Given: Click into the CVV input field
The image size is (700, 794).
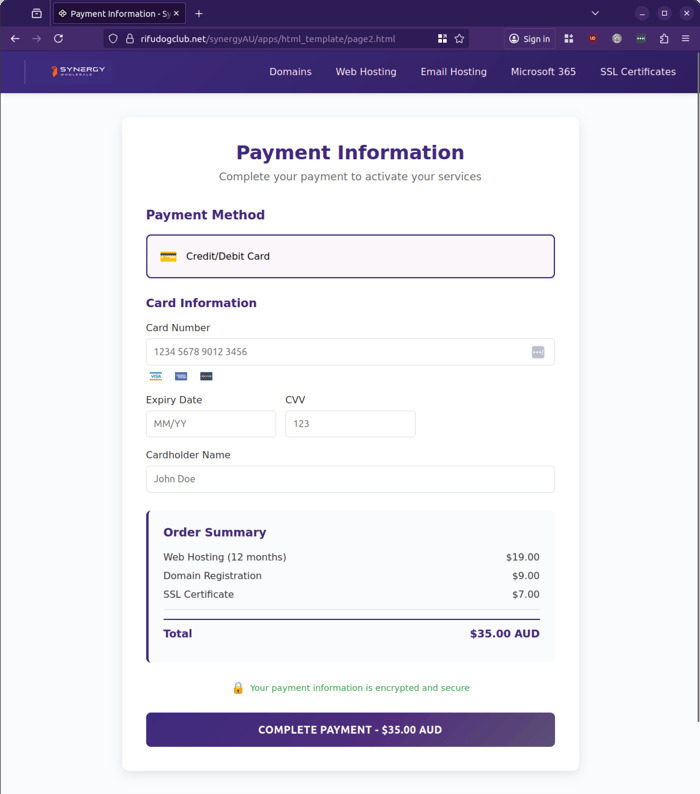Looking at the screenshot, I should tap(350, 424).
